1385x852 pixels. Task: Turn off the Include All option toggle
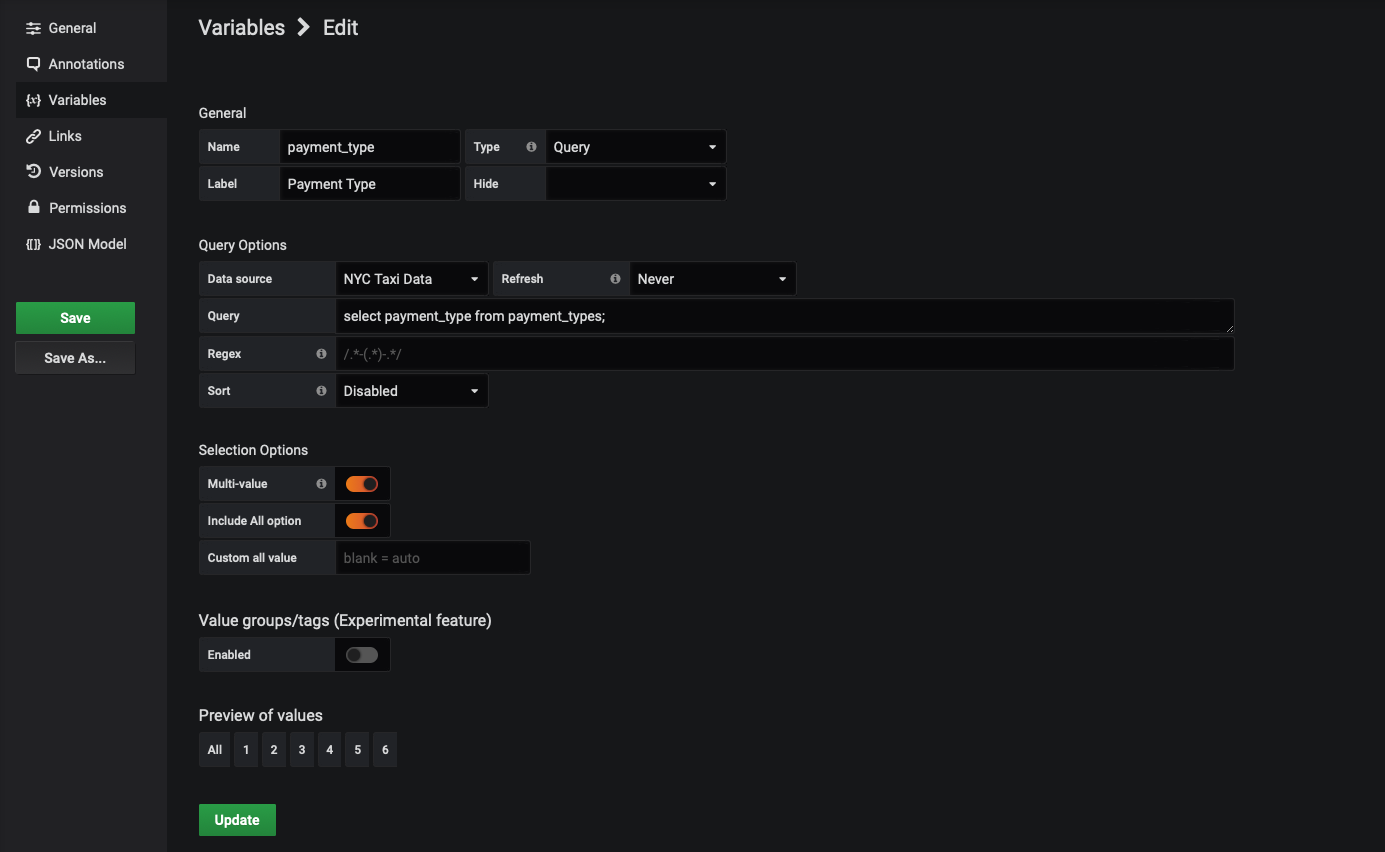362,520
